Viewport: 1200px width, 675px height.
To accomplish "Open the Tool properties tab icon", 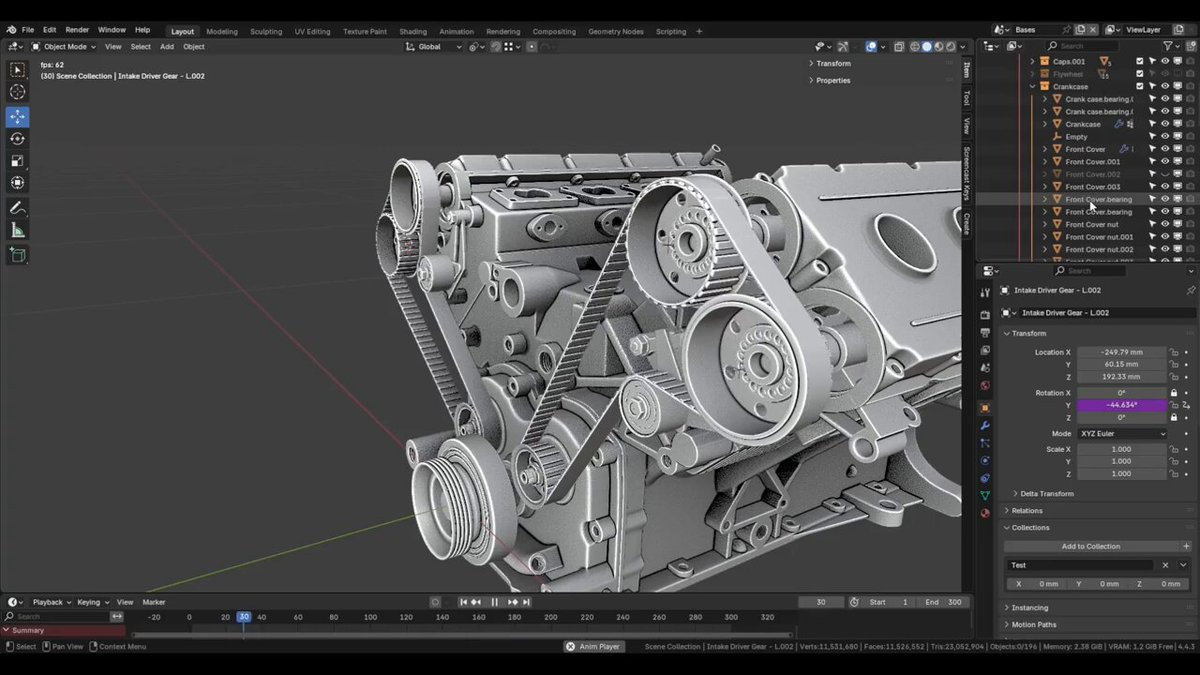I will point(985,292).
